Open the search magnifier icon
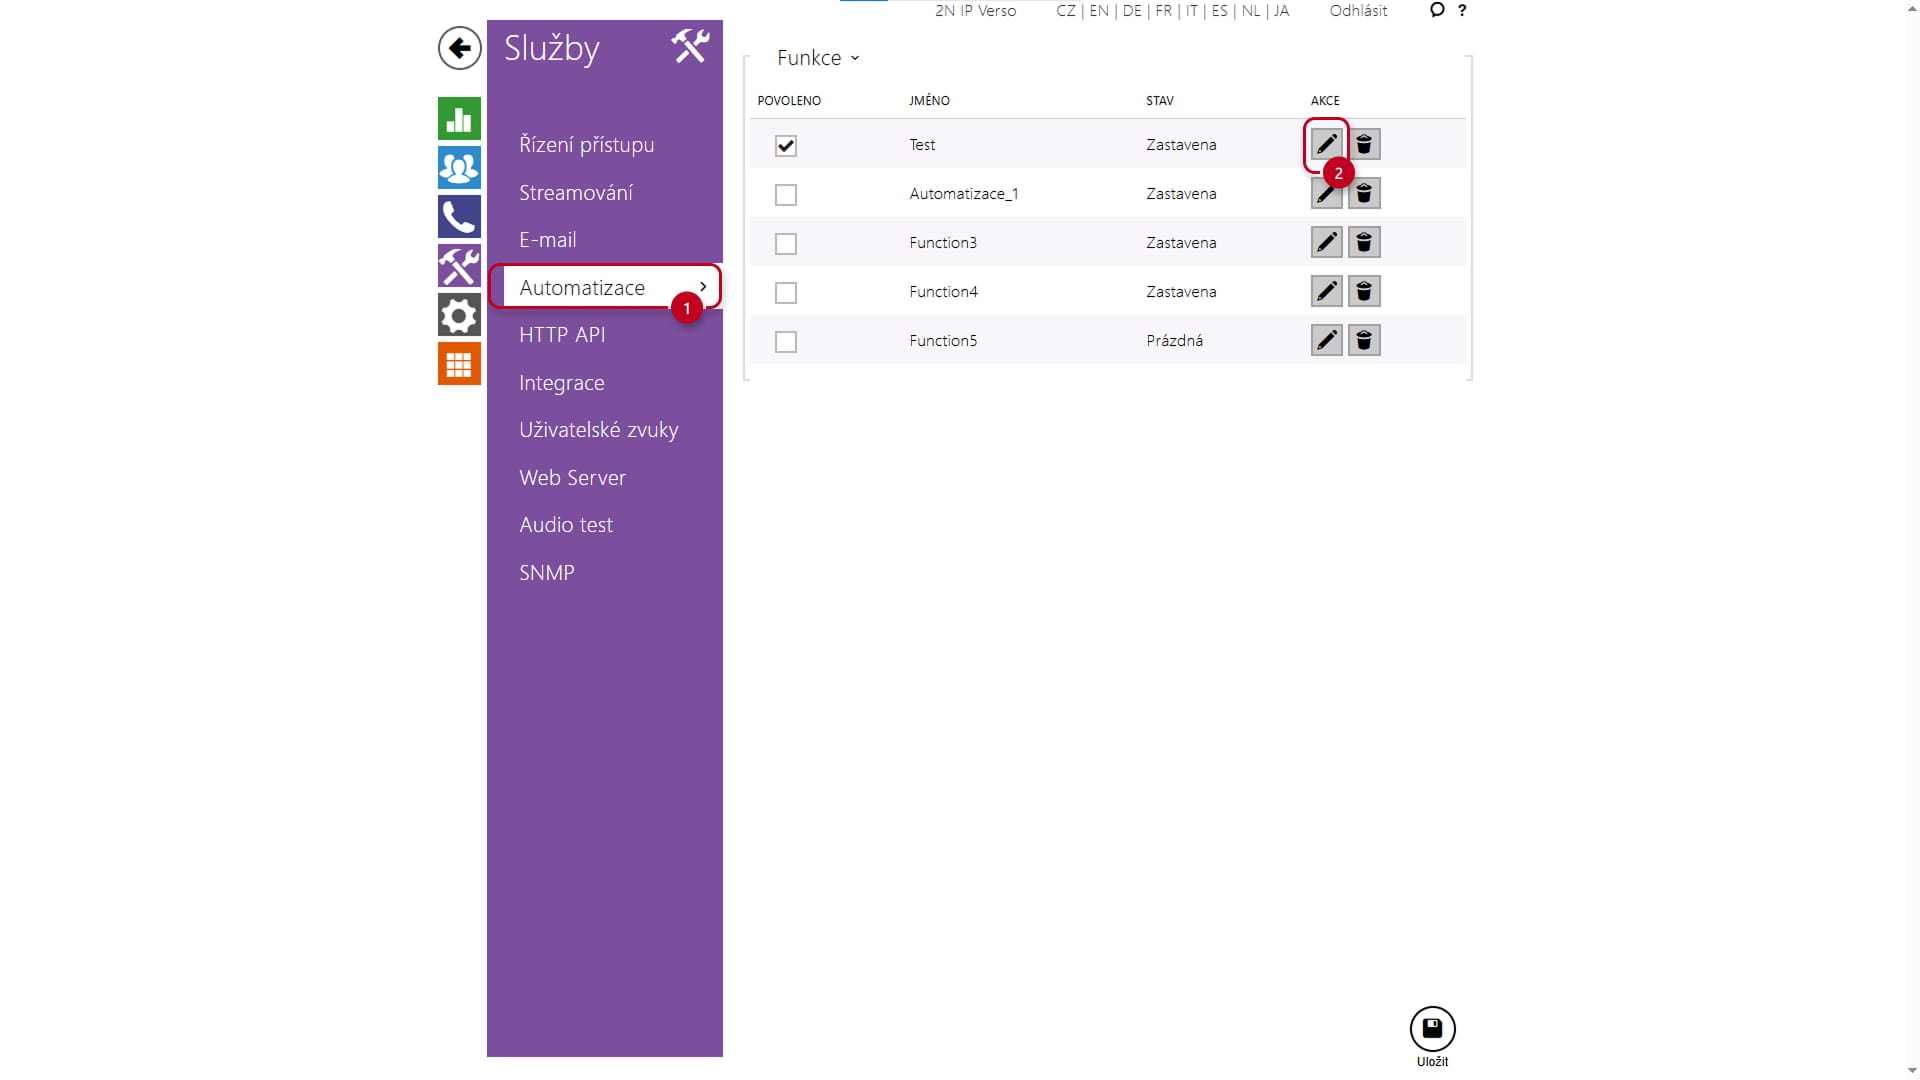 (x=1437, y=10)
